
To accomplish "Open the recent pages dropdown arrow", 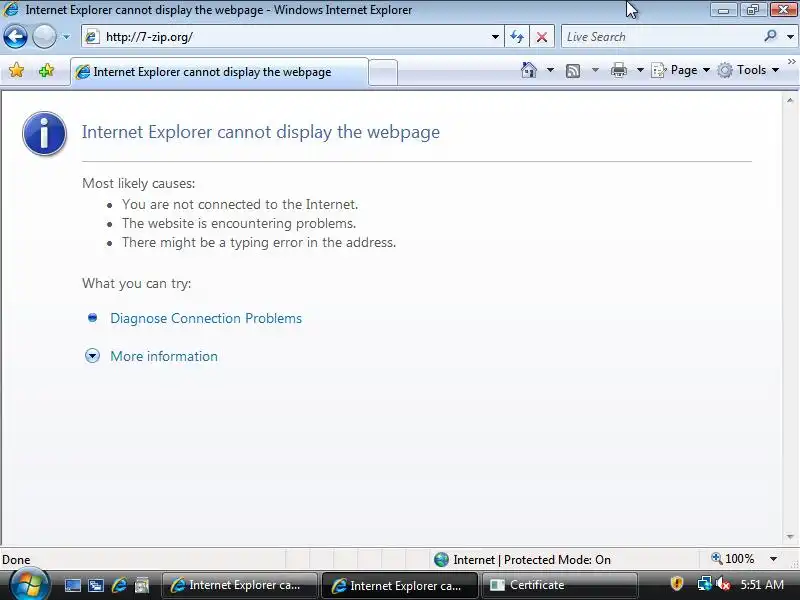I will pyautogui.click(x=66, y=37).
